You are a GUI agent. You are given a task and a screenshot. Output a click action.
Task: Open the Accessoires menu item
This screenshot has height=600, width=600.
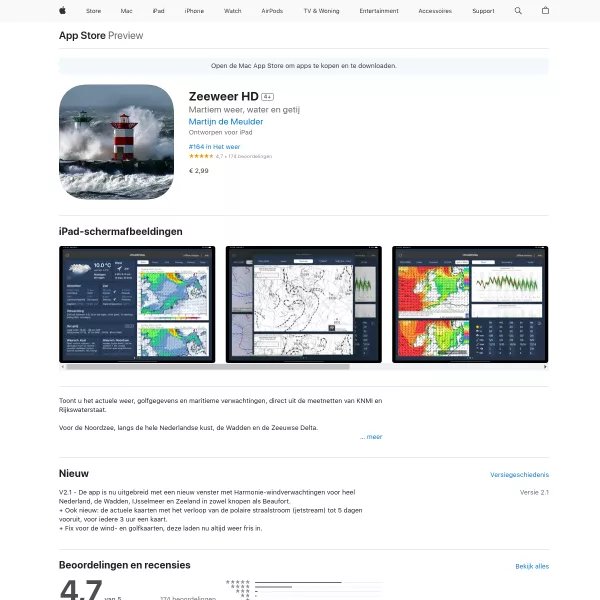[x=435, y=11]
